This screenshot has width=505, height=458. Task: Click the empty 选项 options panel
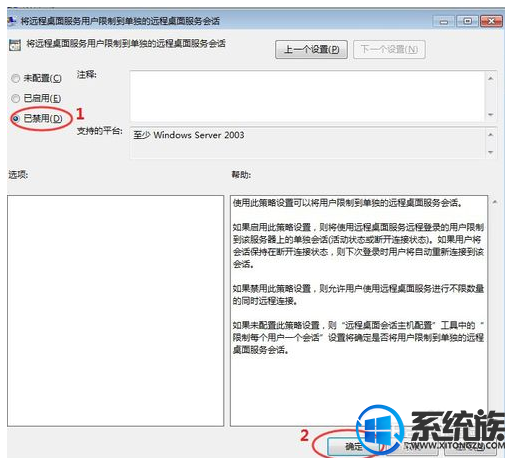pos(115,311)
